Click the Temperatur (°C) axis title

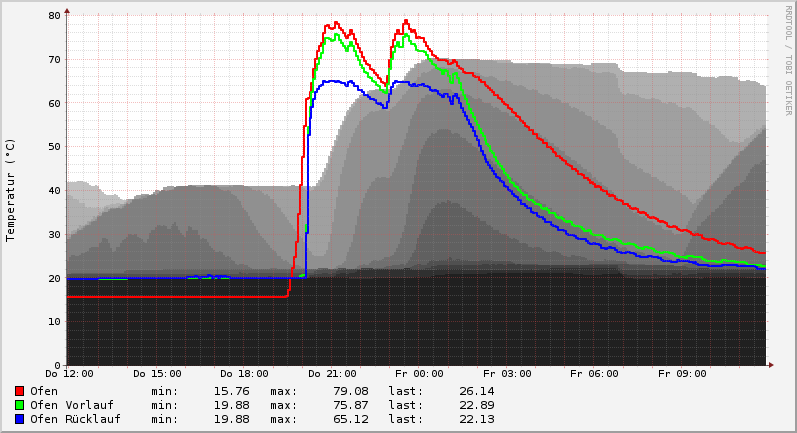click(x=11, y=190)
